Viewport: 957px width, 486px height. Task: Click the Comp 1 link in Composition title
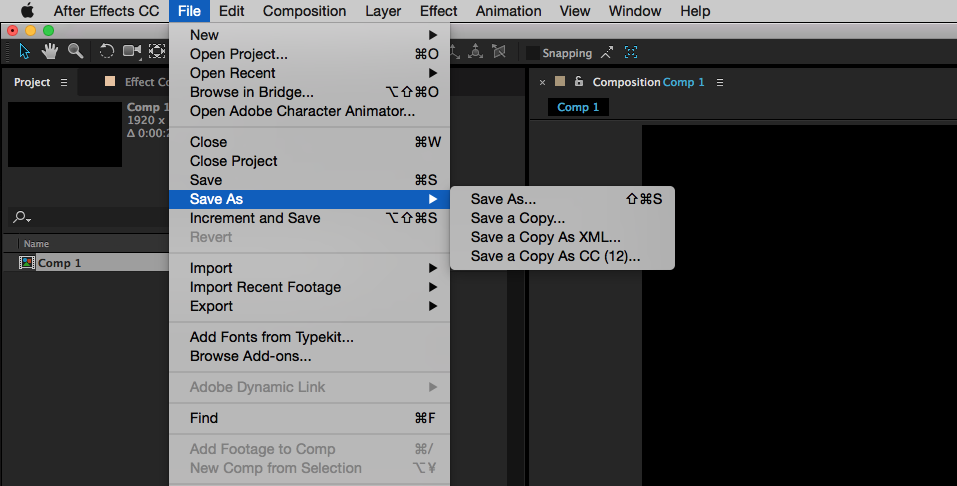[683, 82]
